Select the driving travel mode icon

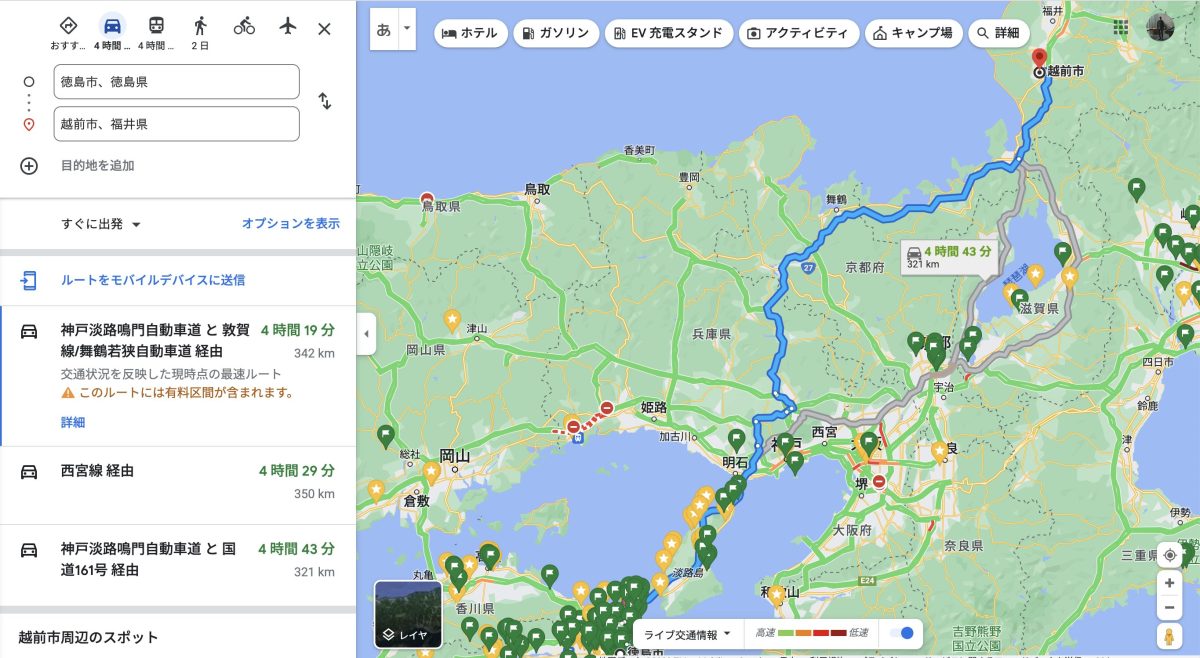pos(112,27)
